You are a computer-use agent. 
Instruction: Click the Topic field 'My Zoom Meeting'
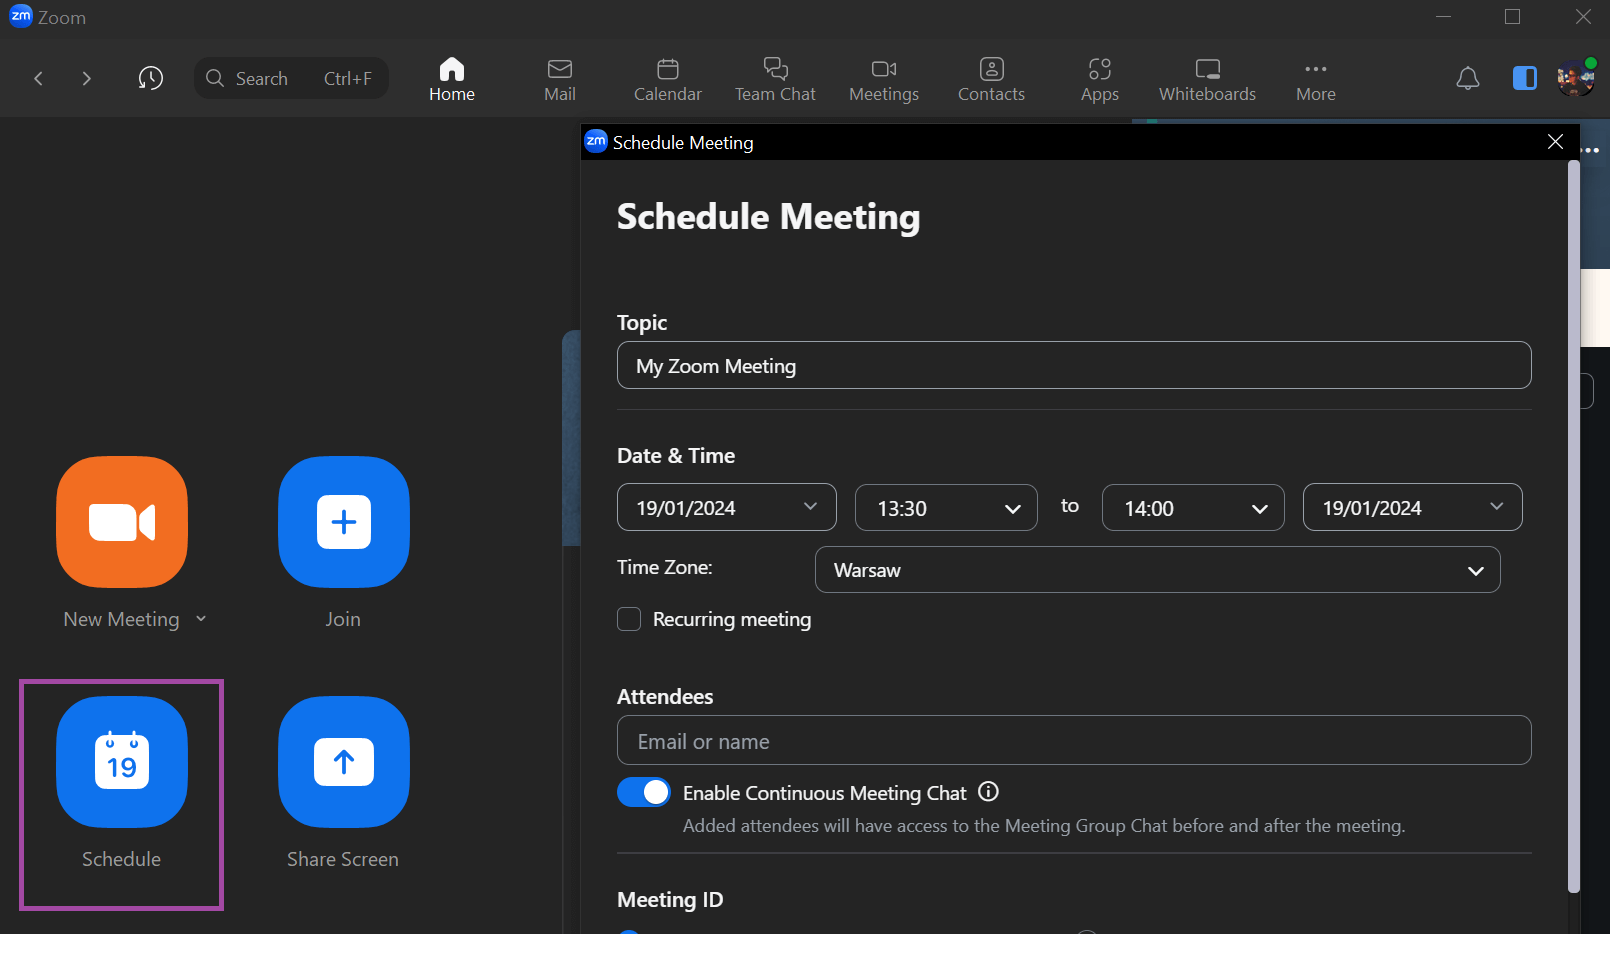[1074, 365]
